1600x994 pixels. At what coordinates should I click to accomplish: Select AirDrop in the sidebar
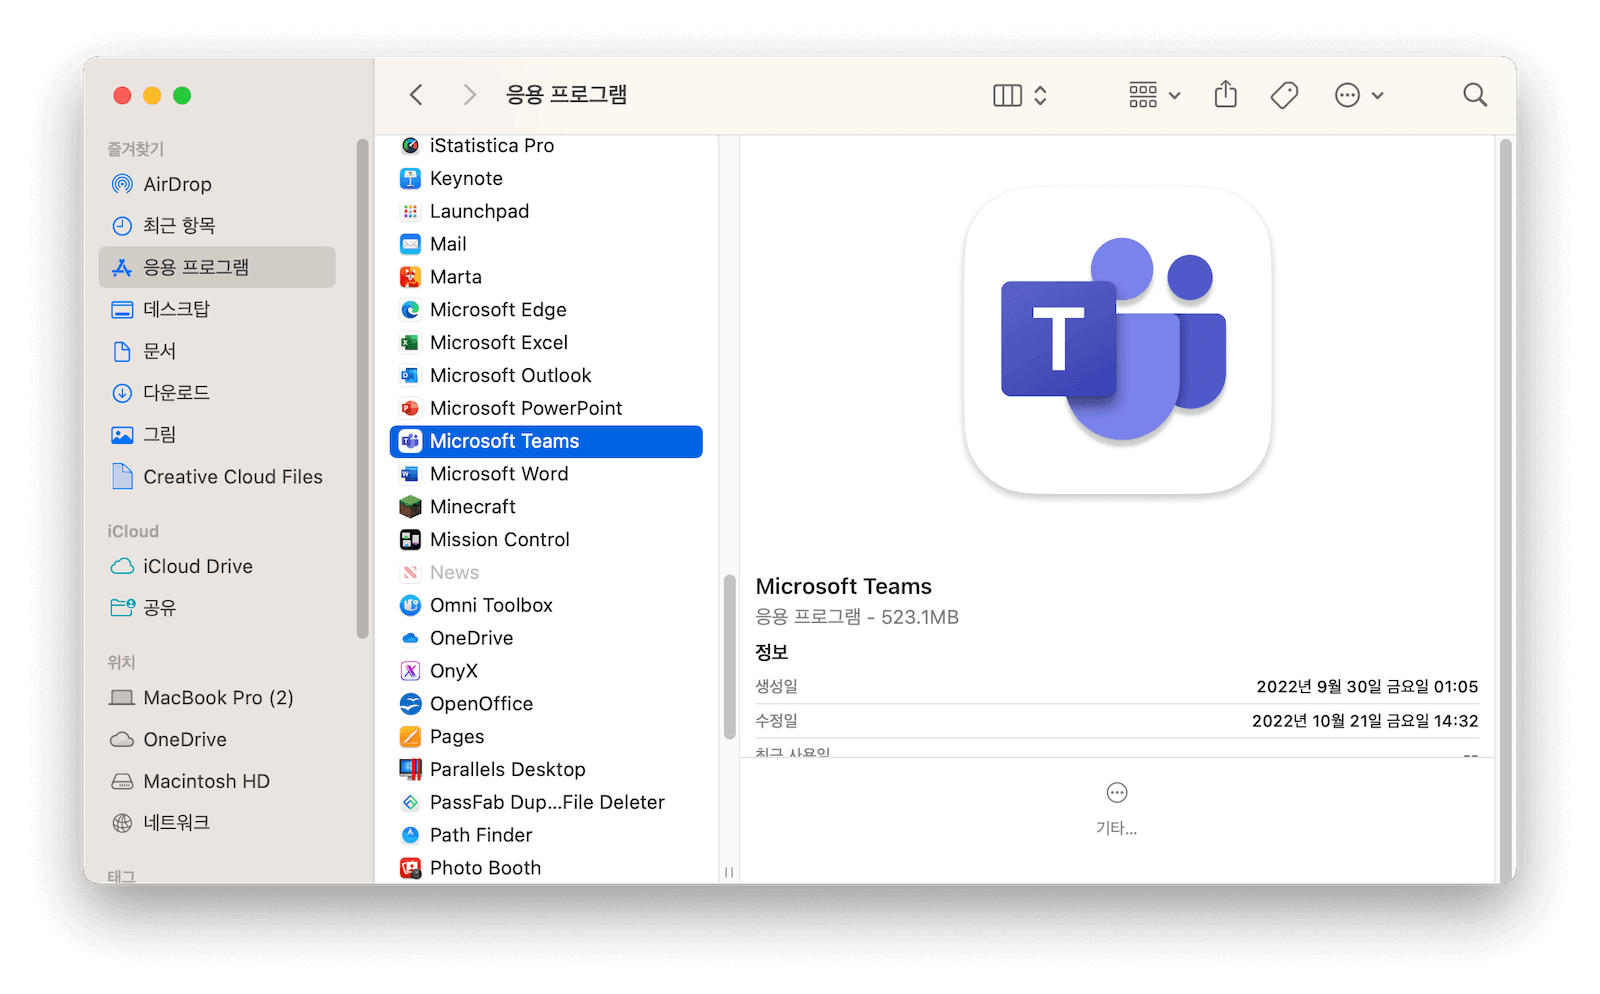pyautogui.click(x=217, y=184)
